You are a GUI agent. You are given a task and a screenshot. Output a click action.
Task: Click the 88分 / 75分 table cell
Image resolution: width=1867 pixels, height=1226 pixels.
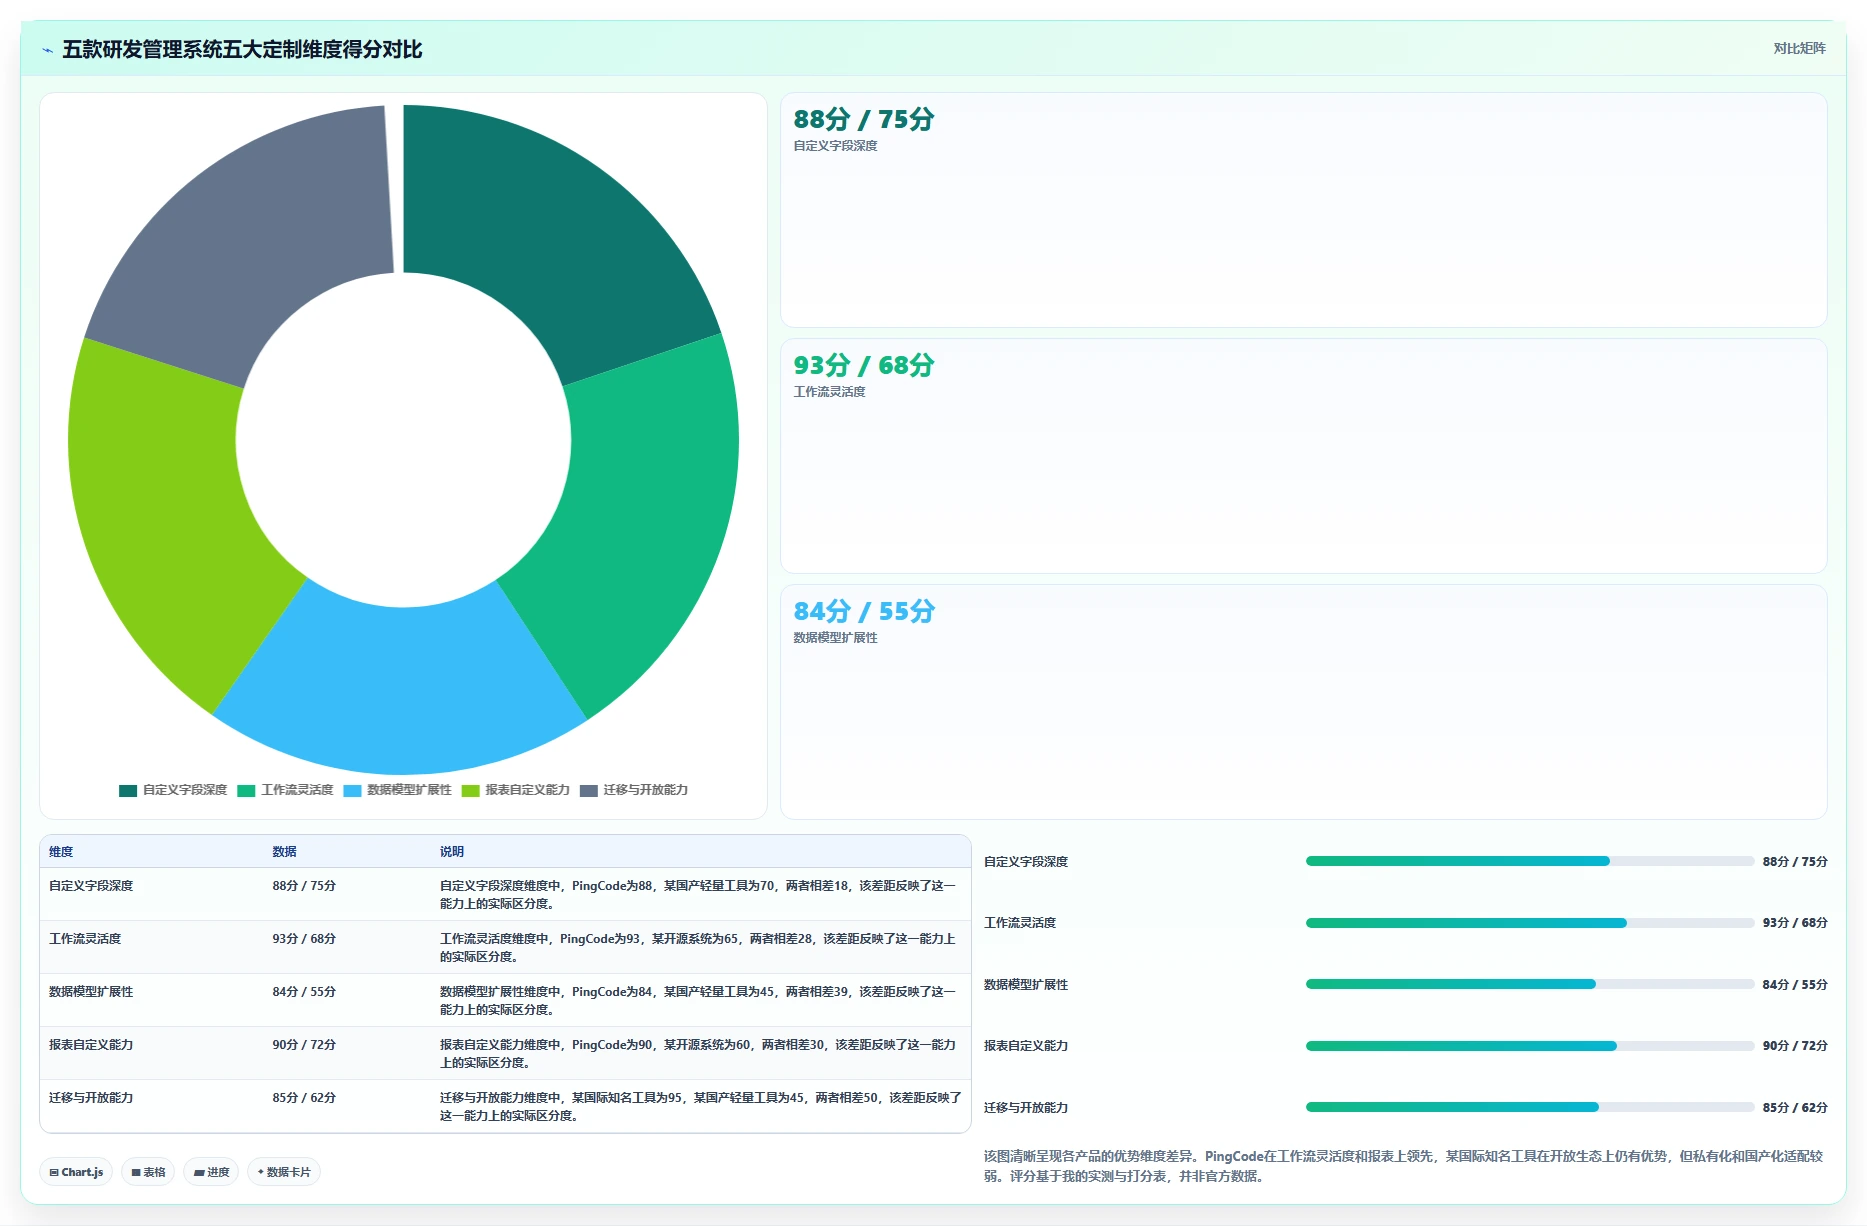pos(304,886)
